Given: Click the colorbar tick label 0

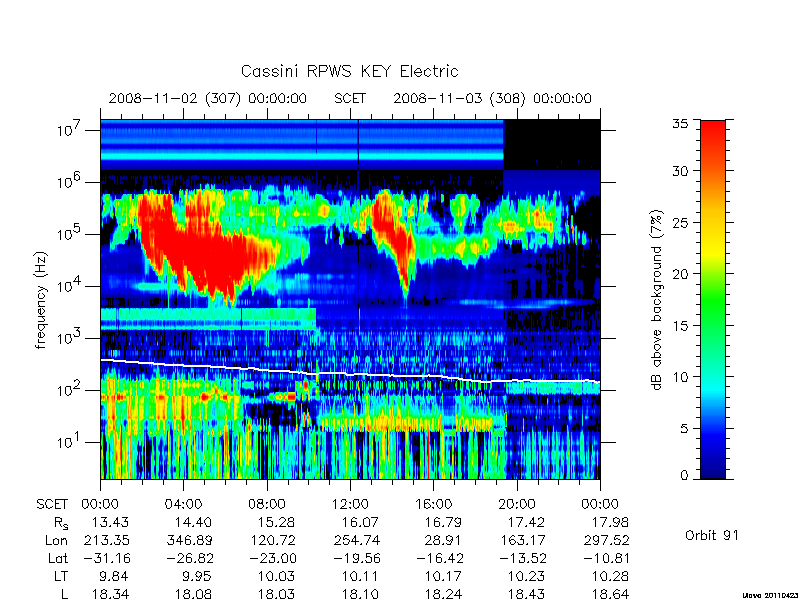Looking at the screenshot, I should [x=684, y=475].
